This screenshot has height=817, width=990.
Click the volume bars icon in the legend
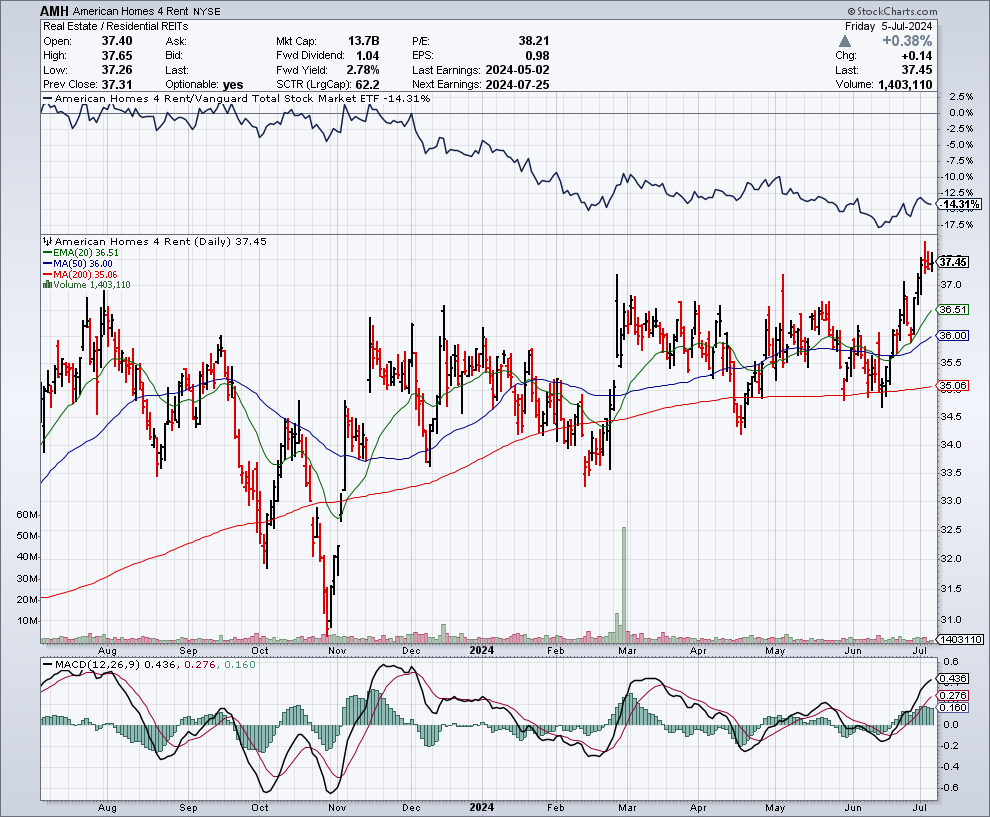point(47,285)
